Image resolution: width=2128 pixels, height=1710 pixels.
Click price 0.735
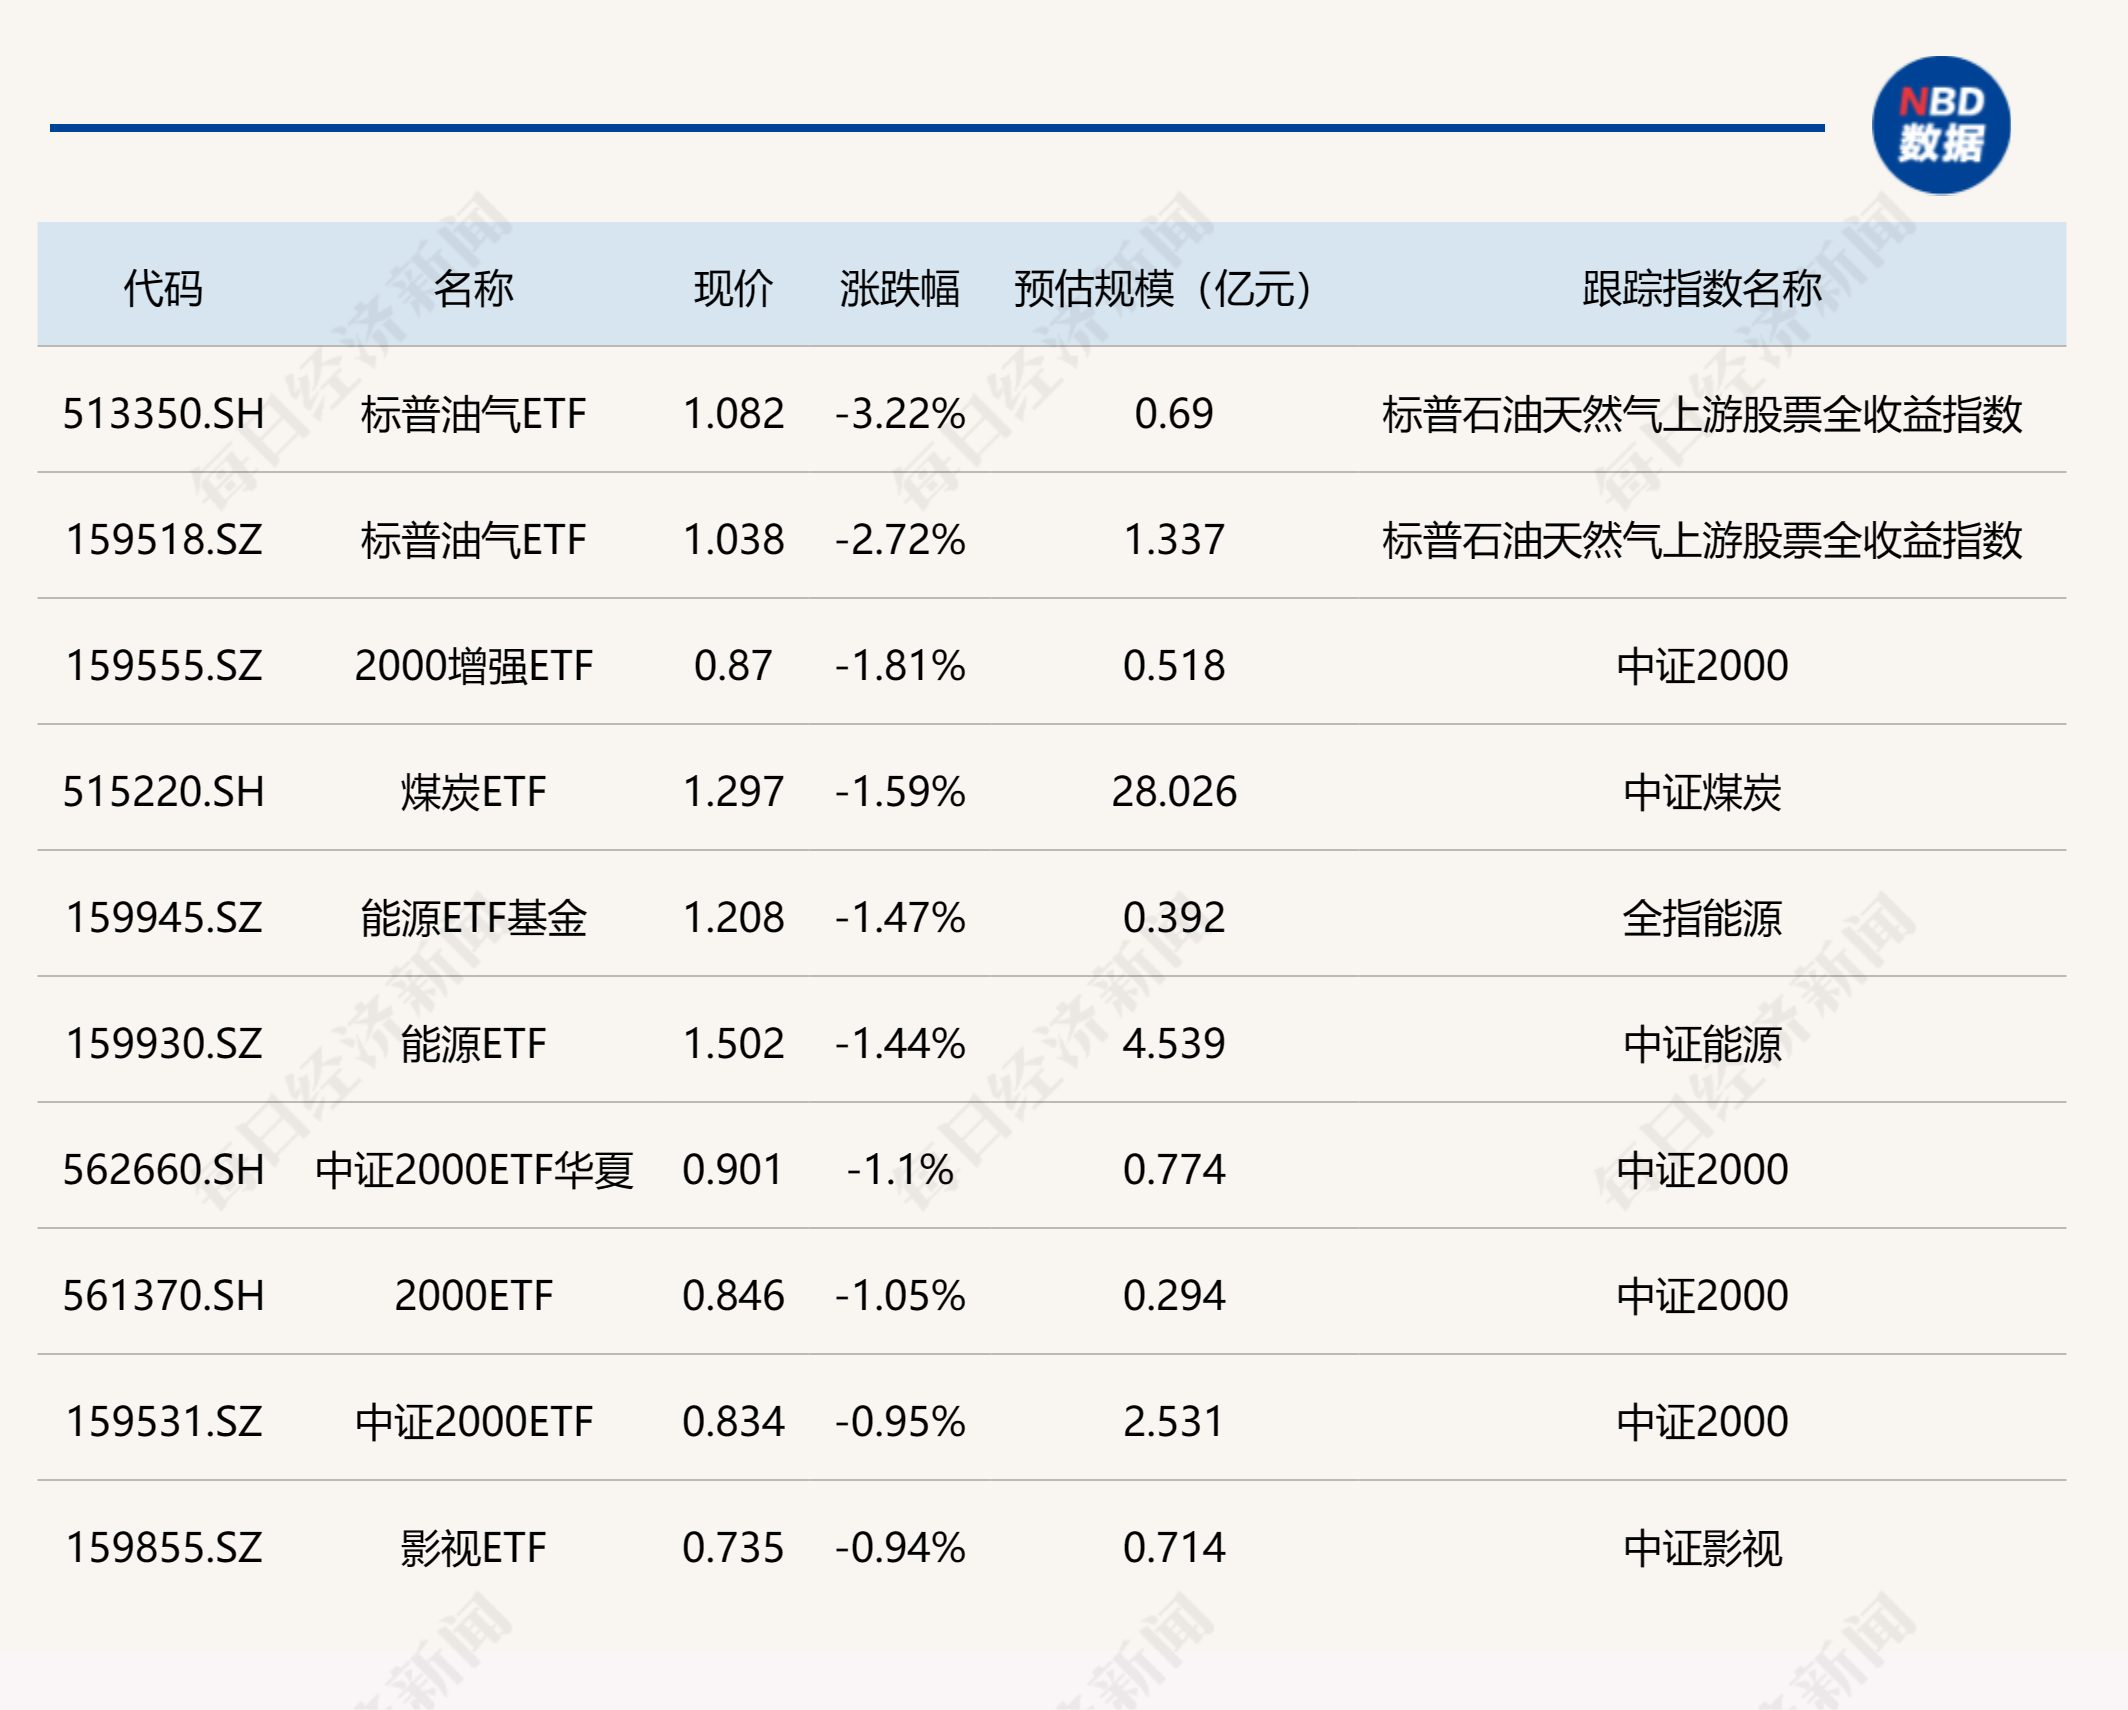coord(733,1548)
